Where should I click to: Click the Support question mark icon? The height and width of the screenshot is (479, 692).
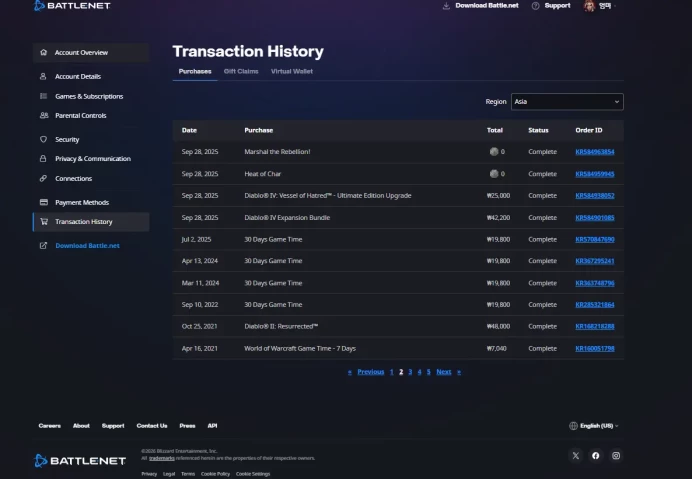(535, 6)
